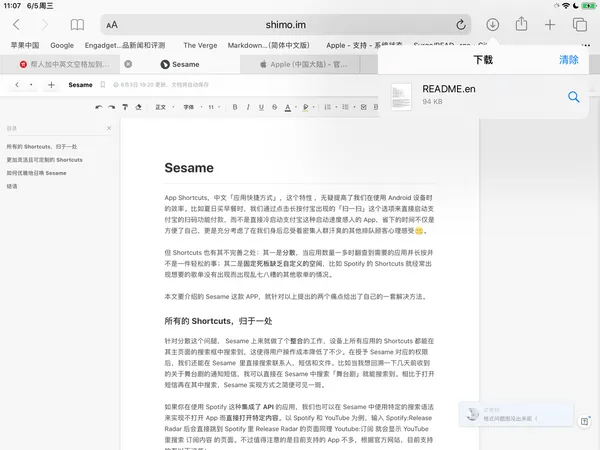
Task: Undo the last edit
Action: [x=99, y=107]
